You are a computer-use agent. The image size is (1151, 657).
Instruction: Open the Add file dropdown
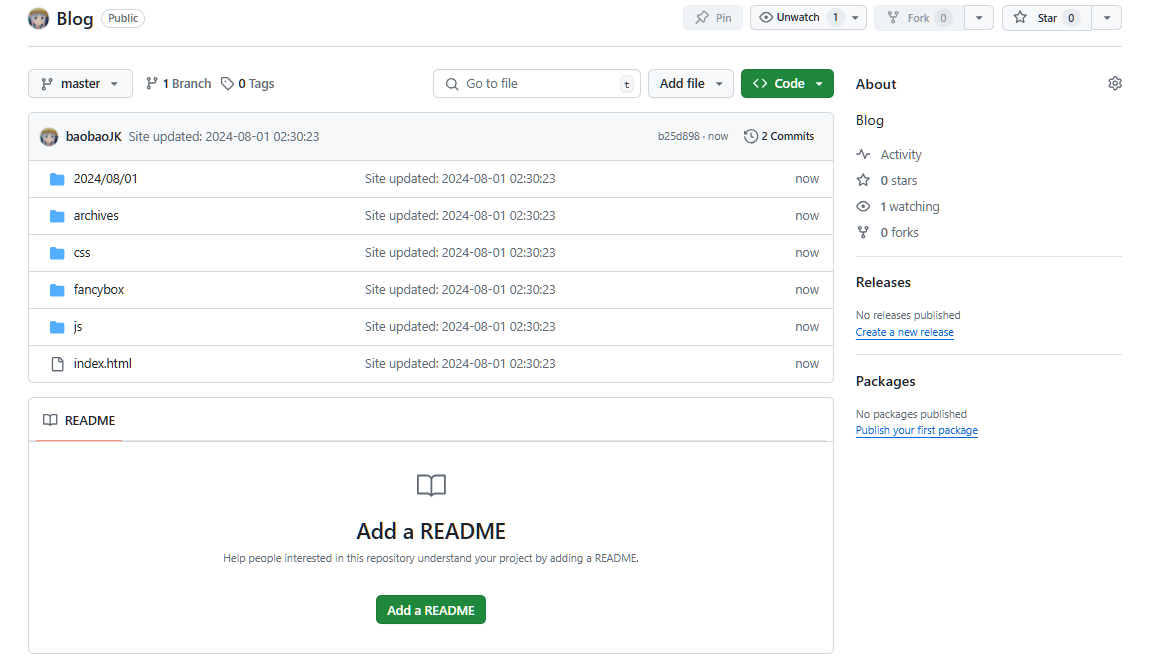click(690, 84)
